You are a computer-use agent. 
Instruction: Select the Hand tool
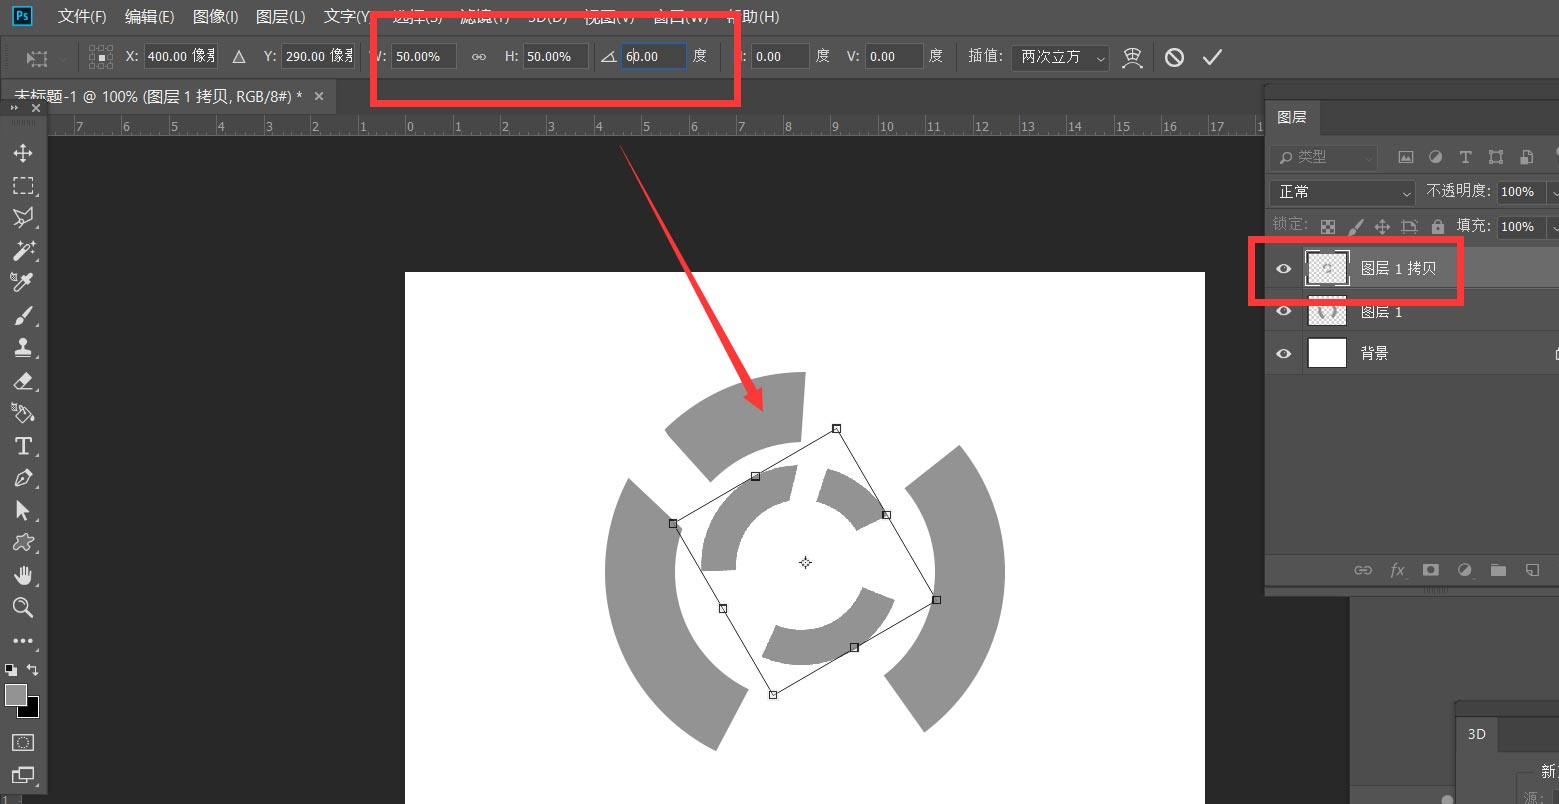(23, 575)
